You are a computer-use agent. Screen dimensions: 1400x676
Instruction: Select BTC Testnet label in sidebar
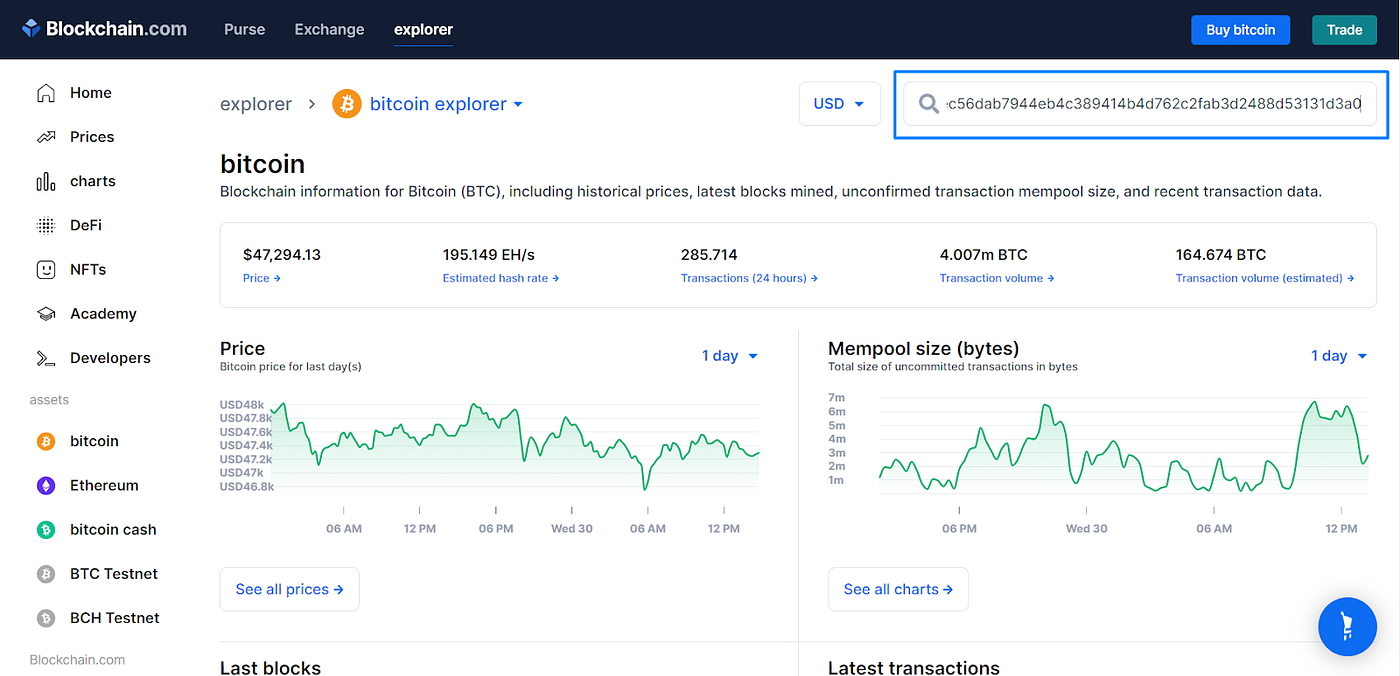(x=114, y=574)
